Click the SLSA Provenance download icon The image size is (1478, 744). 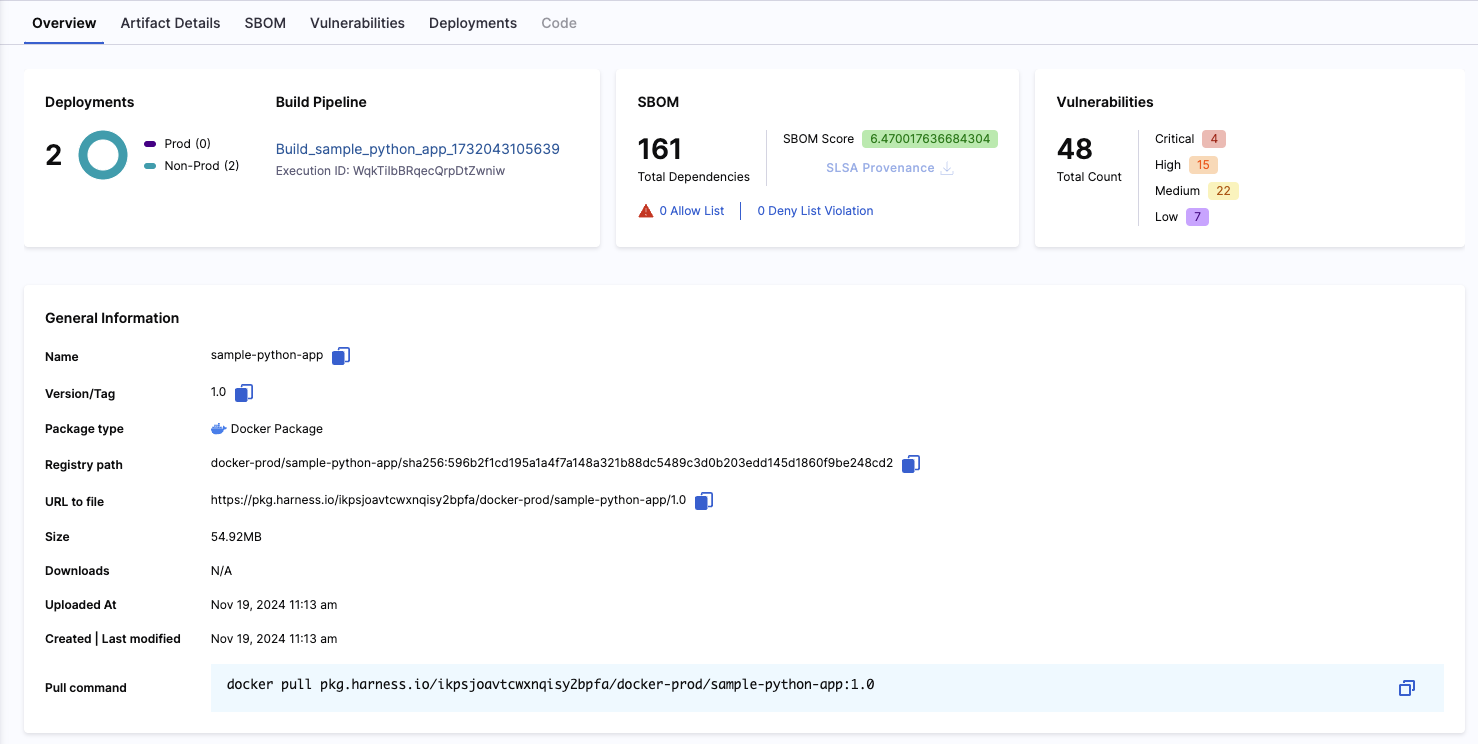click(x=946, y=168)
